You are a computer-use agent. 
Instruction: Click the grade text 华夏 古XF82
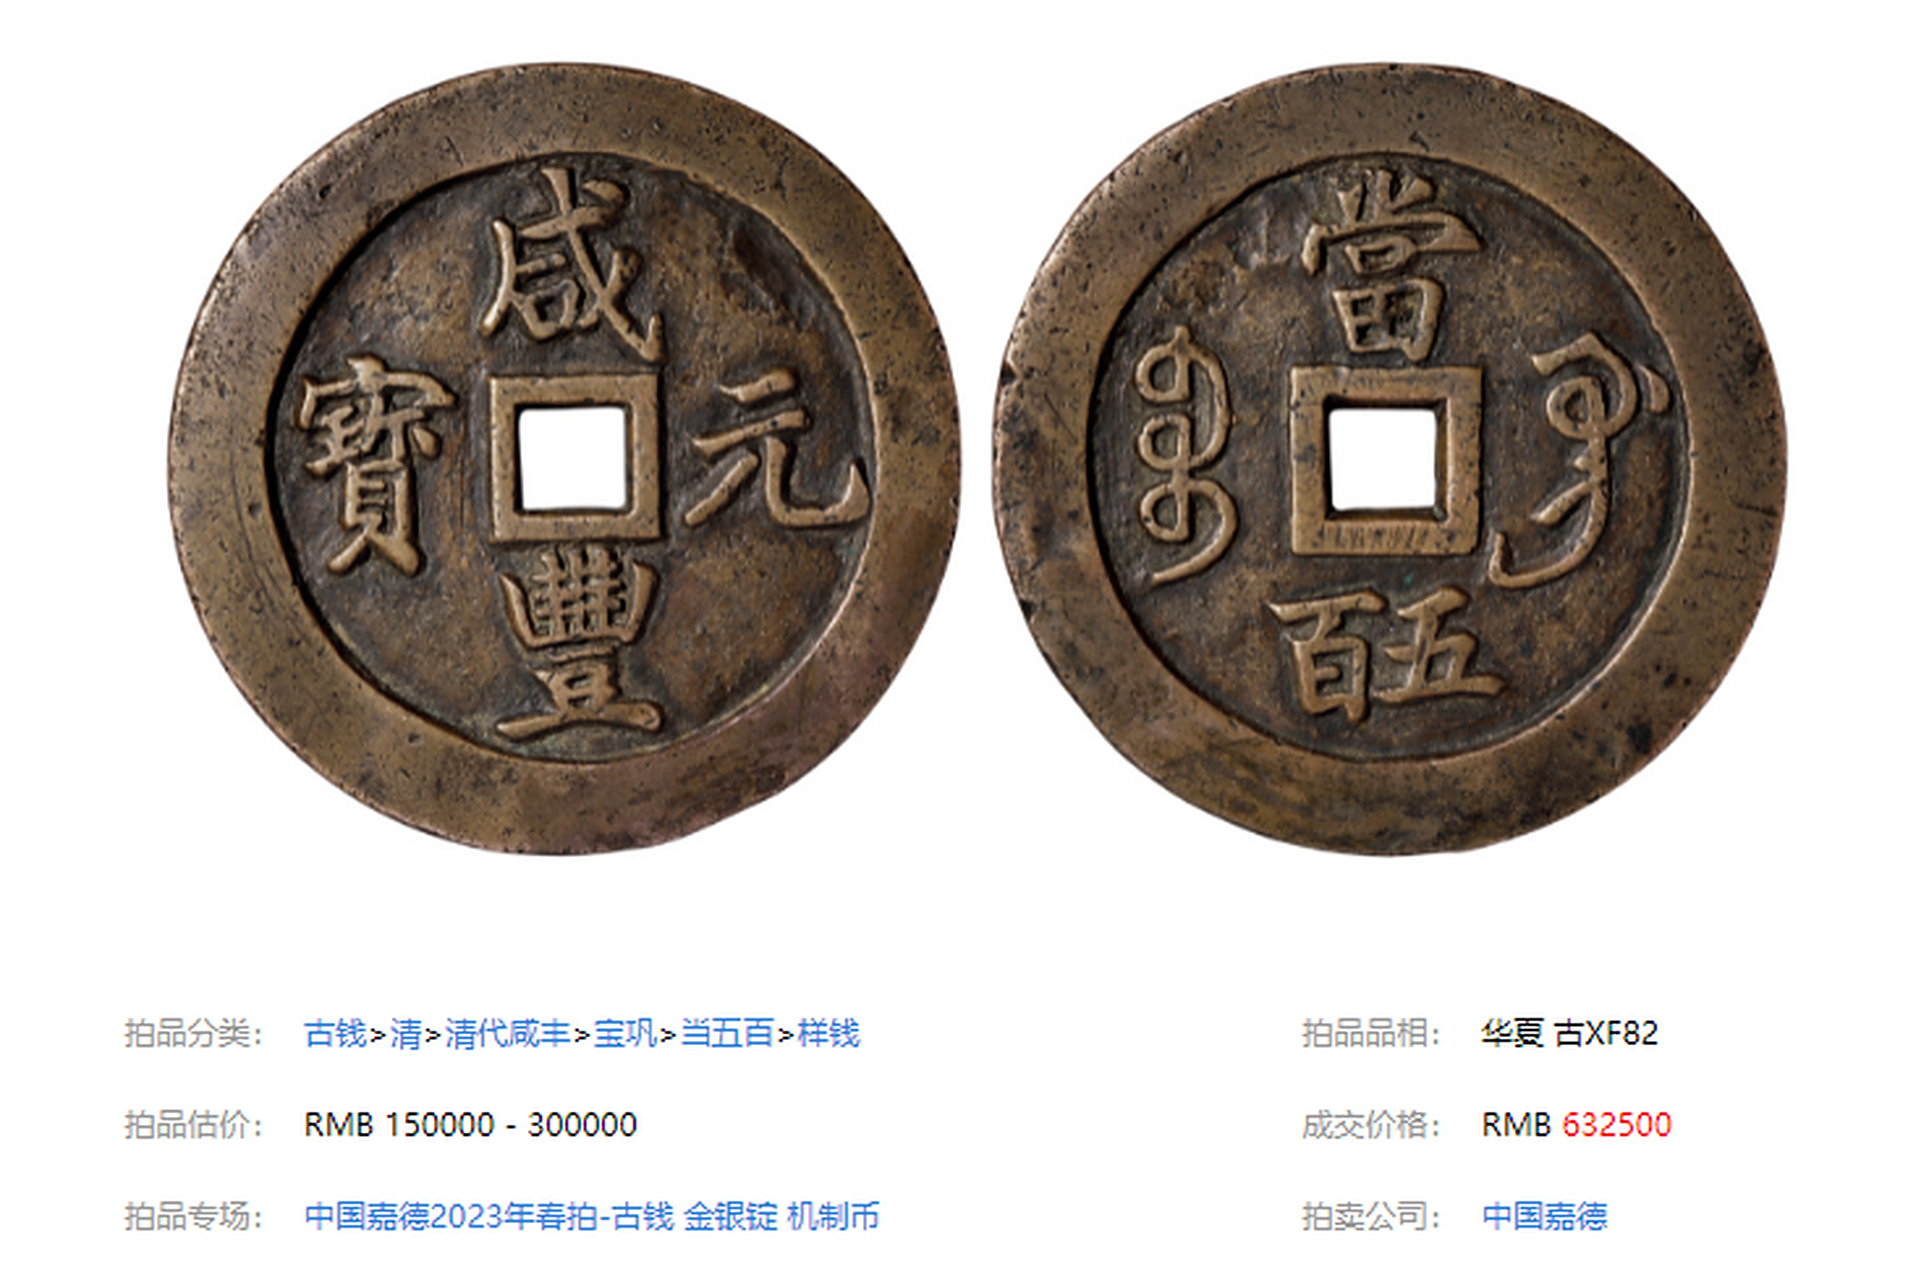click(x=1569, y=1033)
